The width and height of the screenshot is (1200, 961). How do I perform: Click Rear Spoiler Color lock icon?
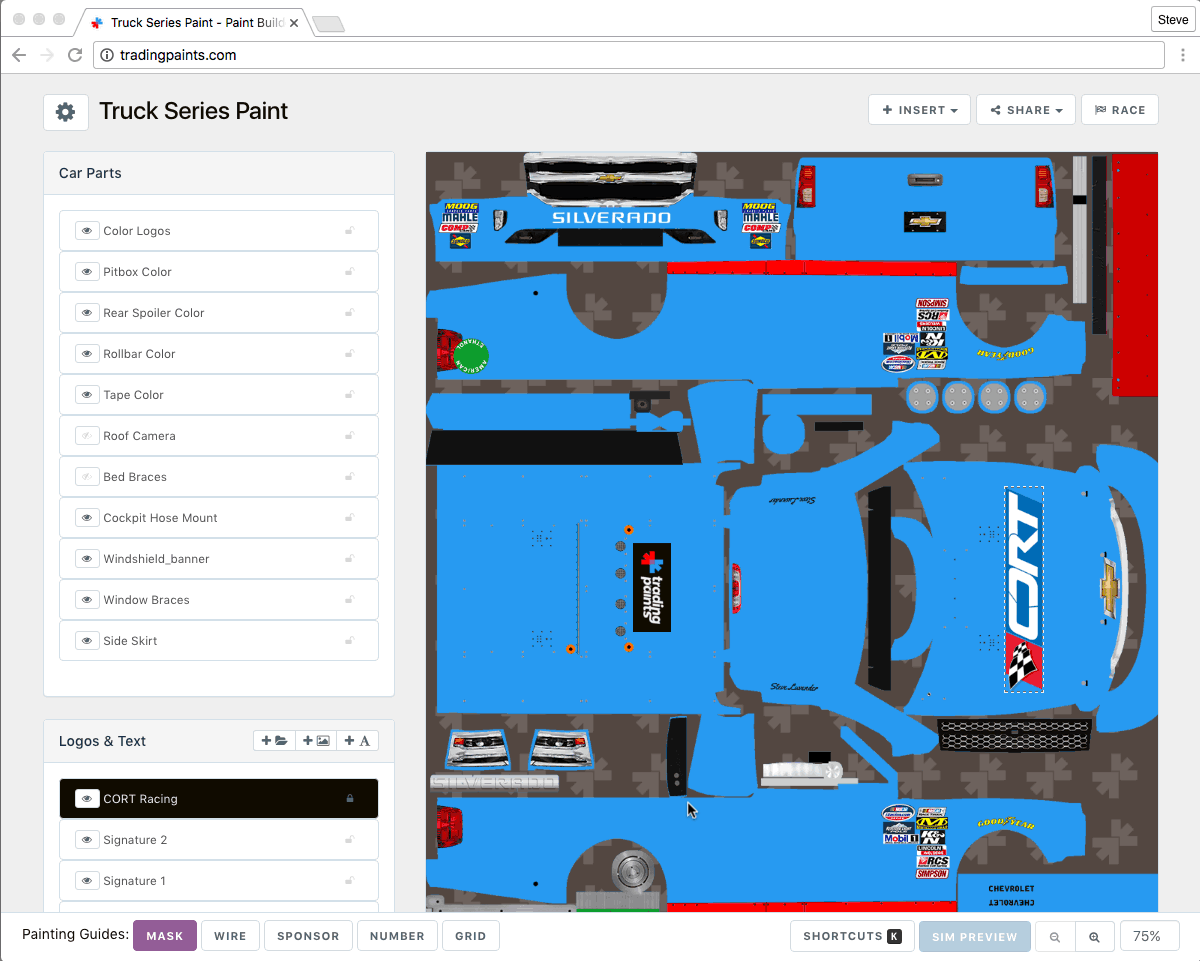tap(350, 313)
